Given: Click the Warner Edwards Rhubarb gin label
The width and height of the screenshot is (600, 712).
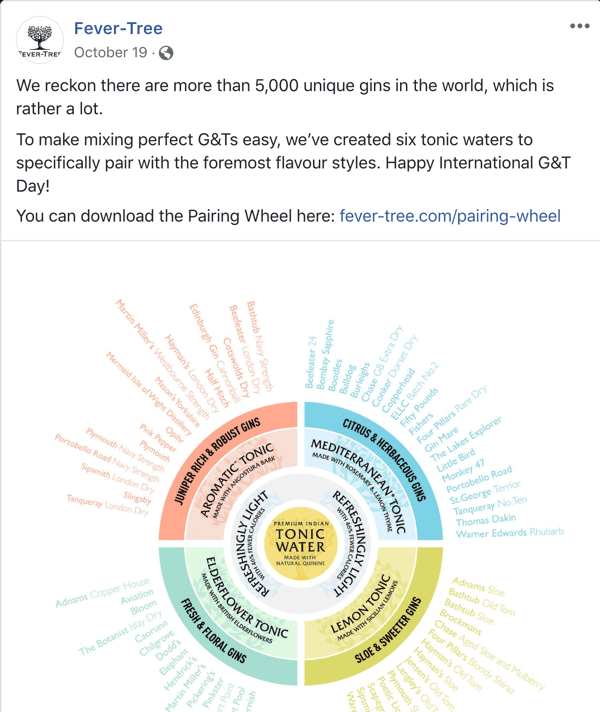Looking at the screenshot, I should [510, 533].
